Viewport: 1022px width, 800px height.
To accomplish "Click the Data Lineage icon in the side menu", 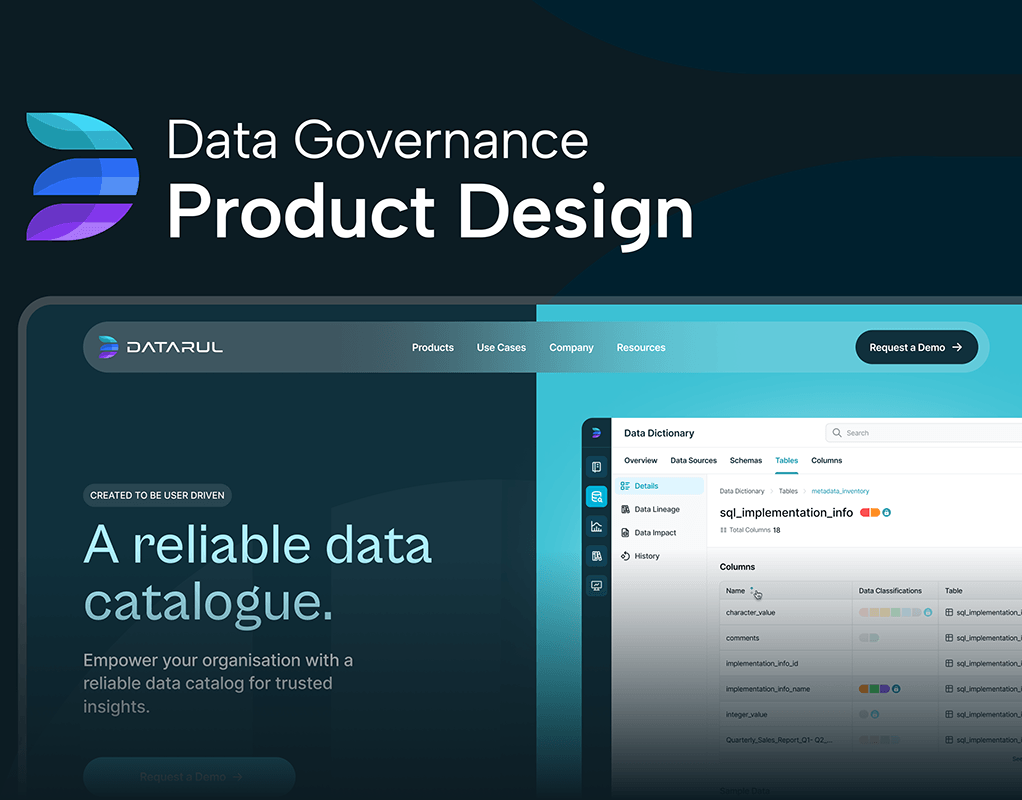I will (x=625, y=509).
